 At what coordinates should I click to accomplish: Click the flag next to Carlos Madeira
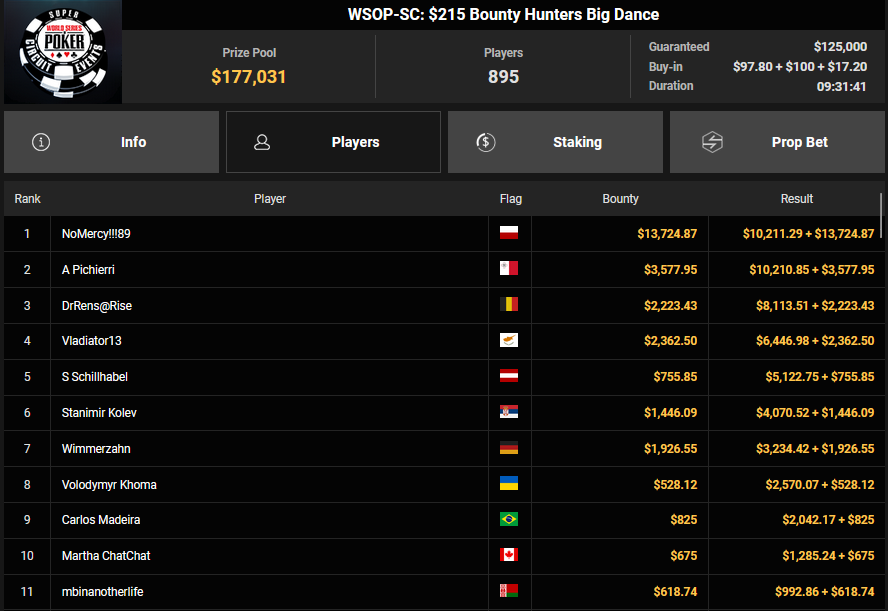509,520
